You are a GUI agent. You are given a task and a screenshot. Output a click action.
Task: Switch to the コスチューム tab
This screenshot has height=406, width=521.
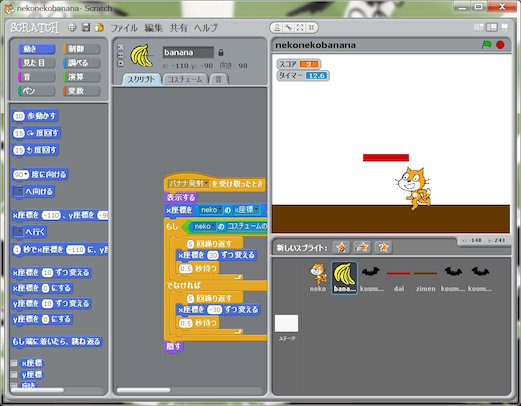[x=185, y=79]
